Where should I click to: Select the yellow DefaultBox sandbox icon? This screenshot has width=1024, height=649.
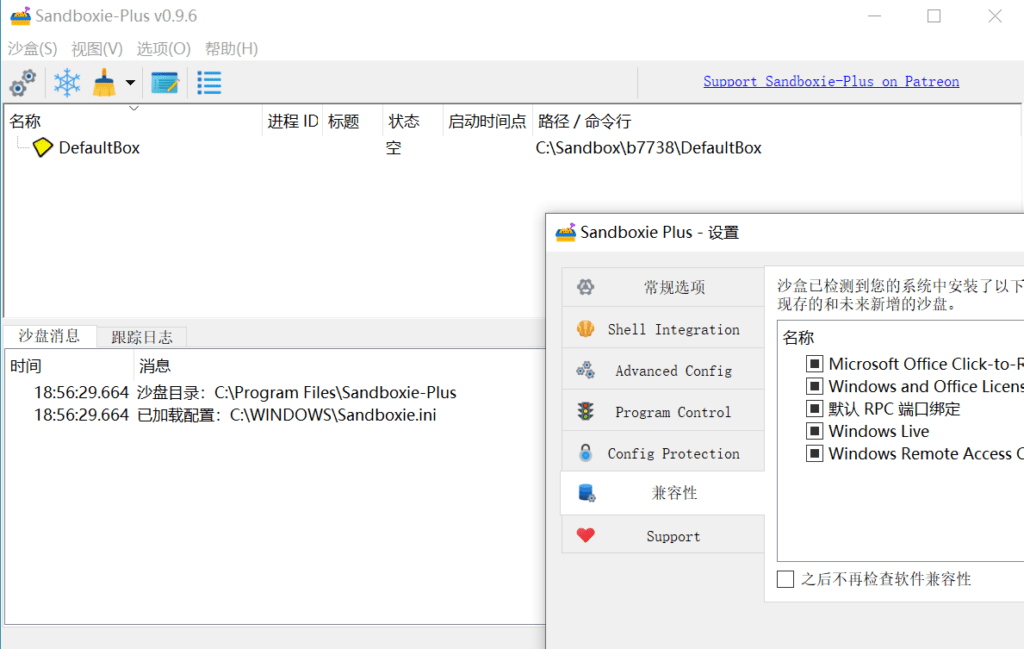(x=43, y=148)
